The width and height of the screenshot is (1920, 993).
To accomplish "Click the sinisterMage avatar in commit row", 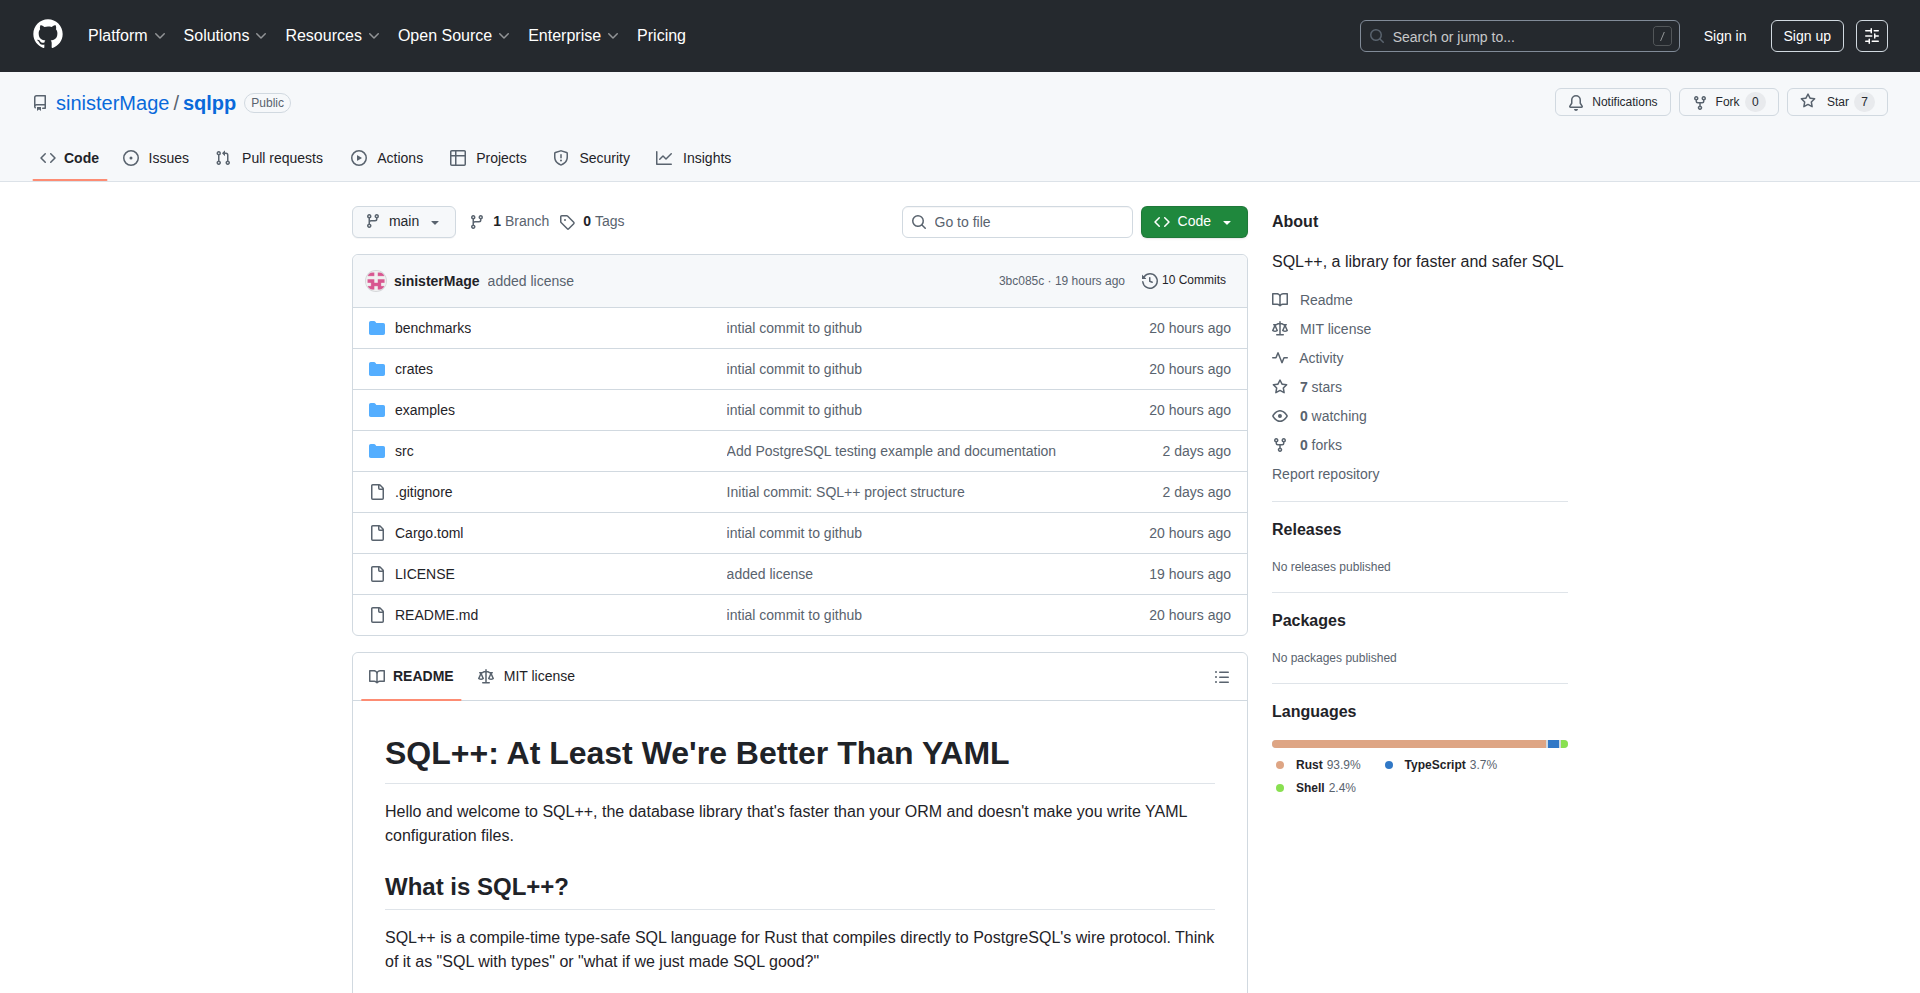I will pos(376,281).
